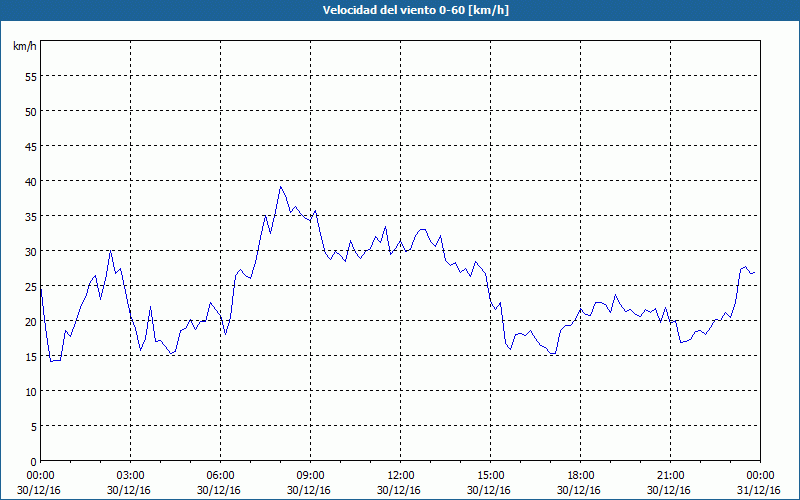The image size is (800, 500).
Task: Click the y-axis value 50
Action: point(31,112)
